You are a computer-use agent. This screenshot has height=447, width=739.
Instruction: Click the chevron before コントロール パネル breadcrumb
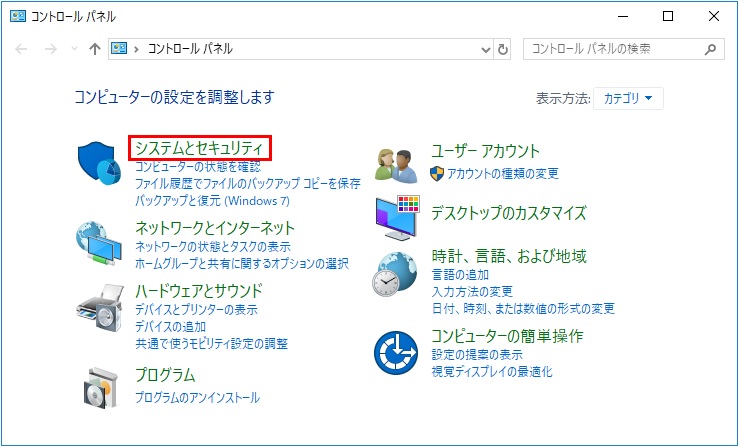pos(137,49)
